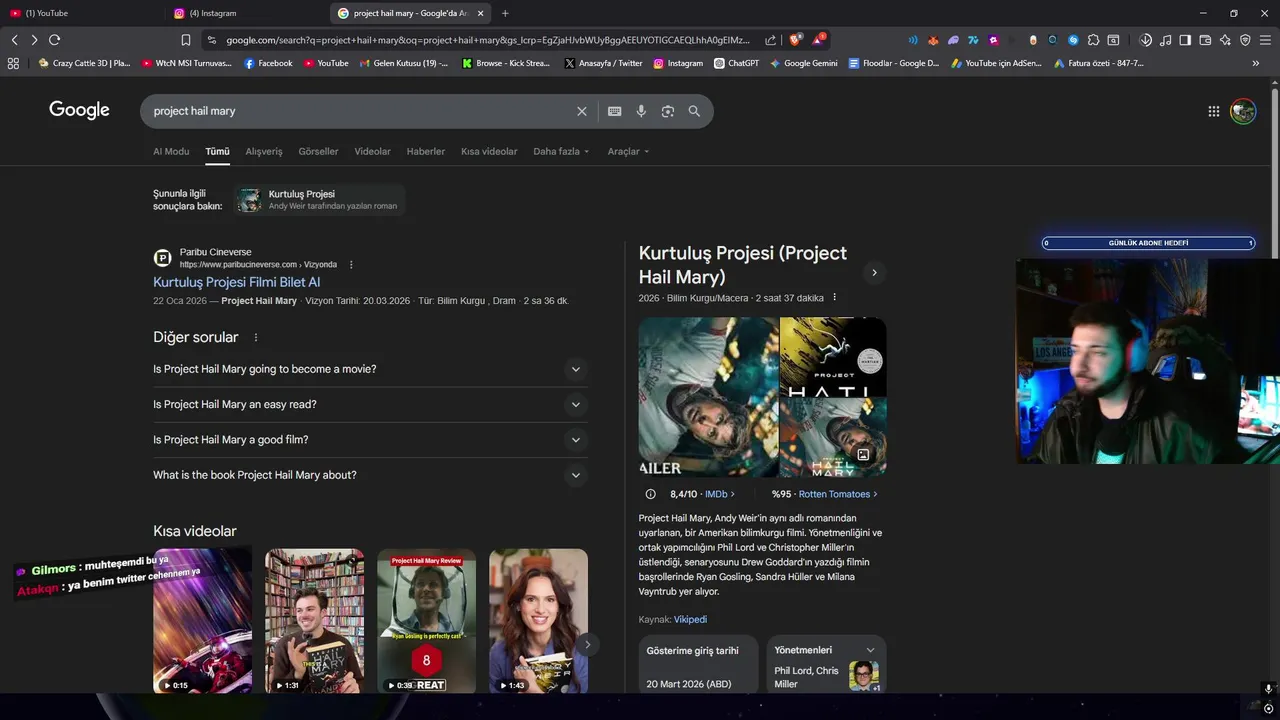Reload the current page
This screenshot has width=1280, height=720.
[54, 40]
